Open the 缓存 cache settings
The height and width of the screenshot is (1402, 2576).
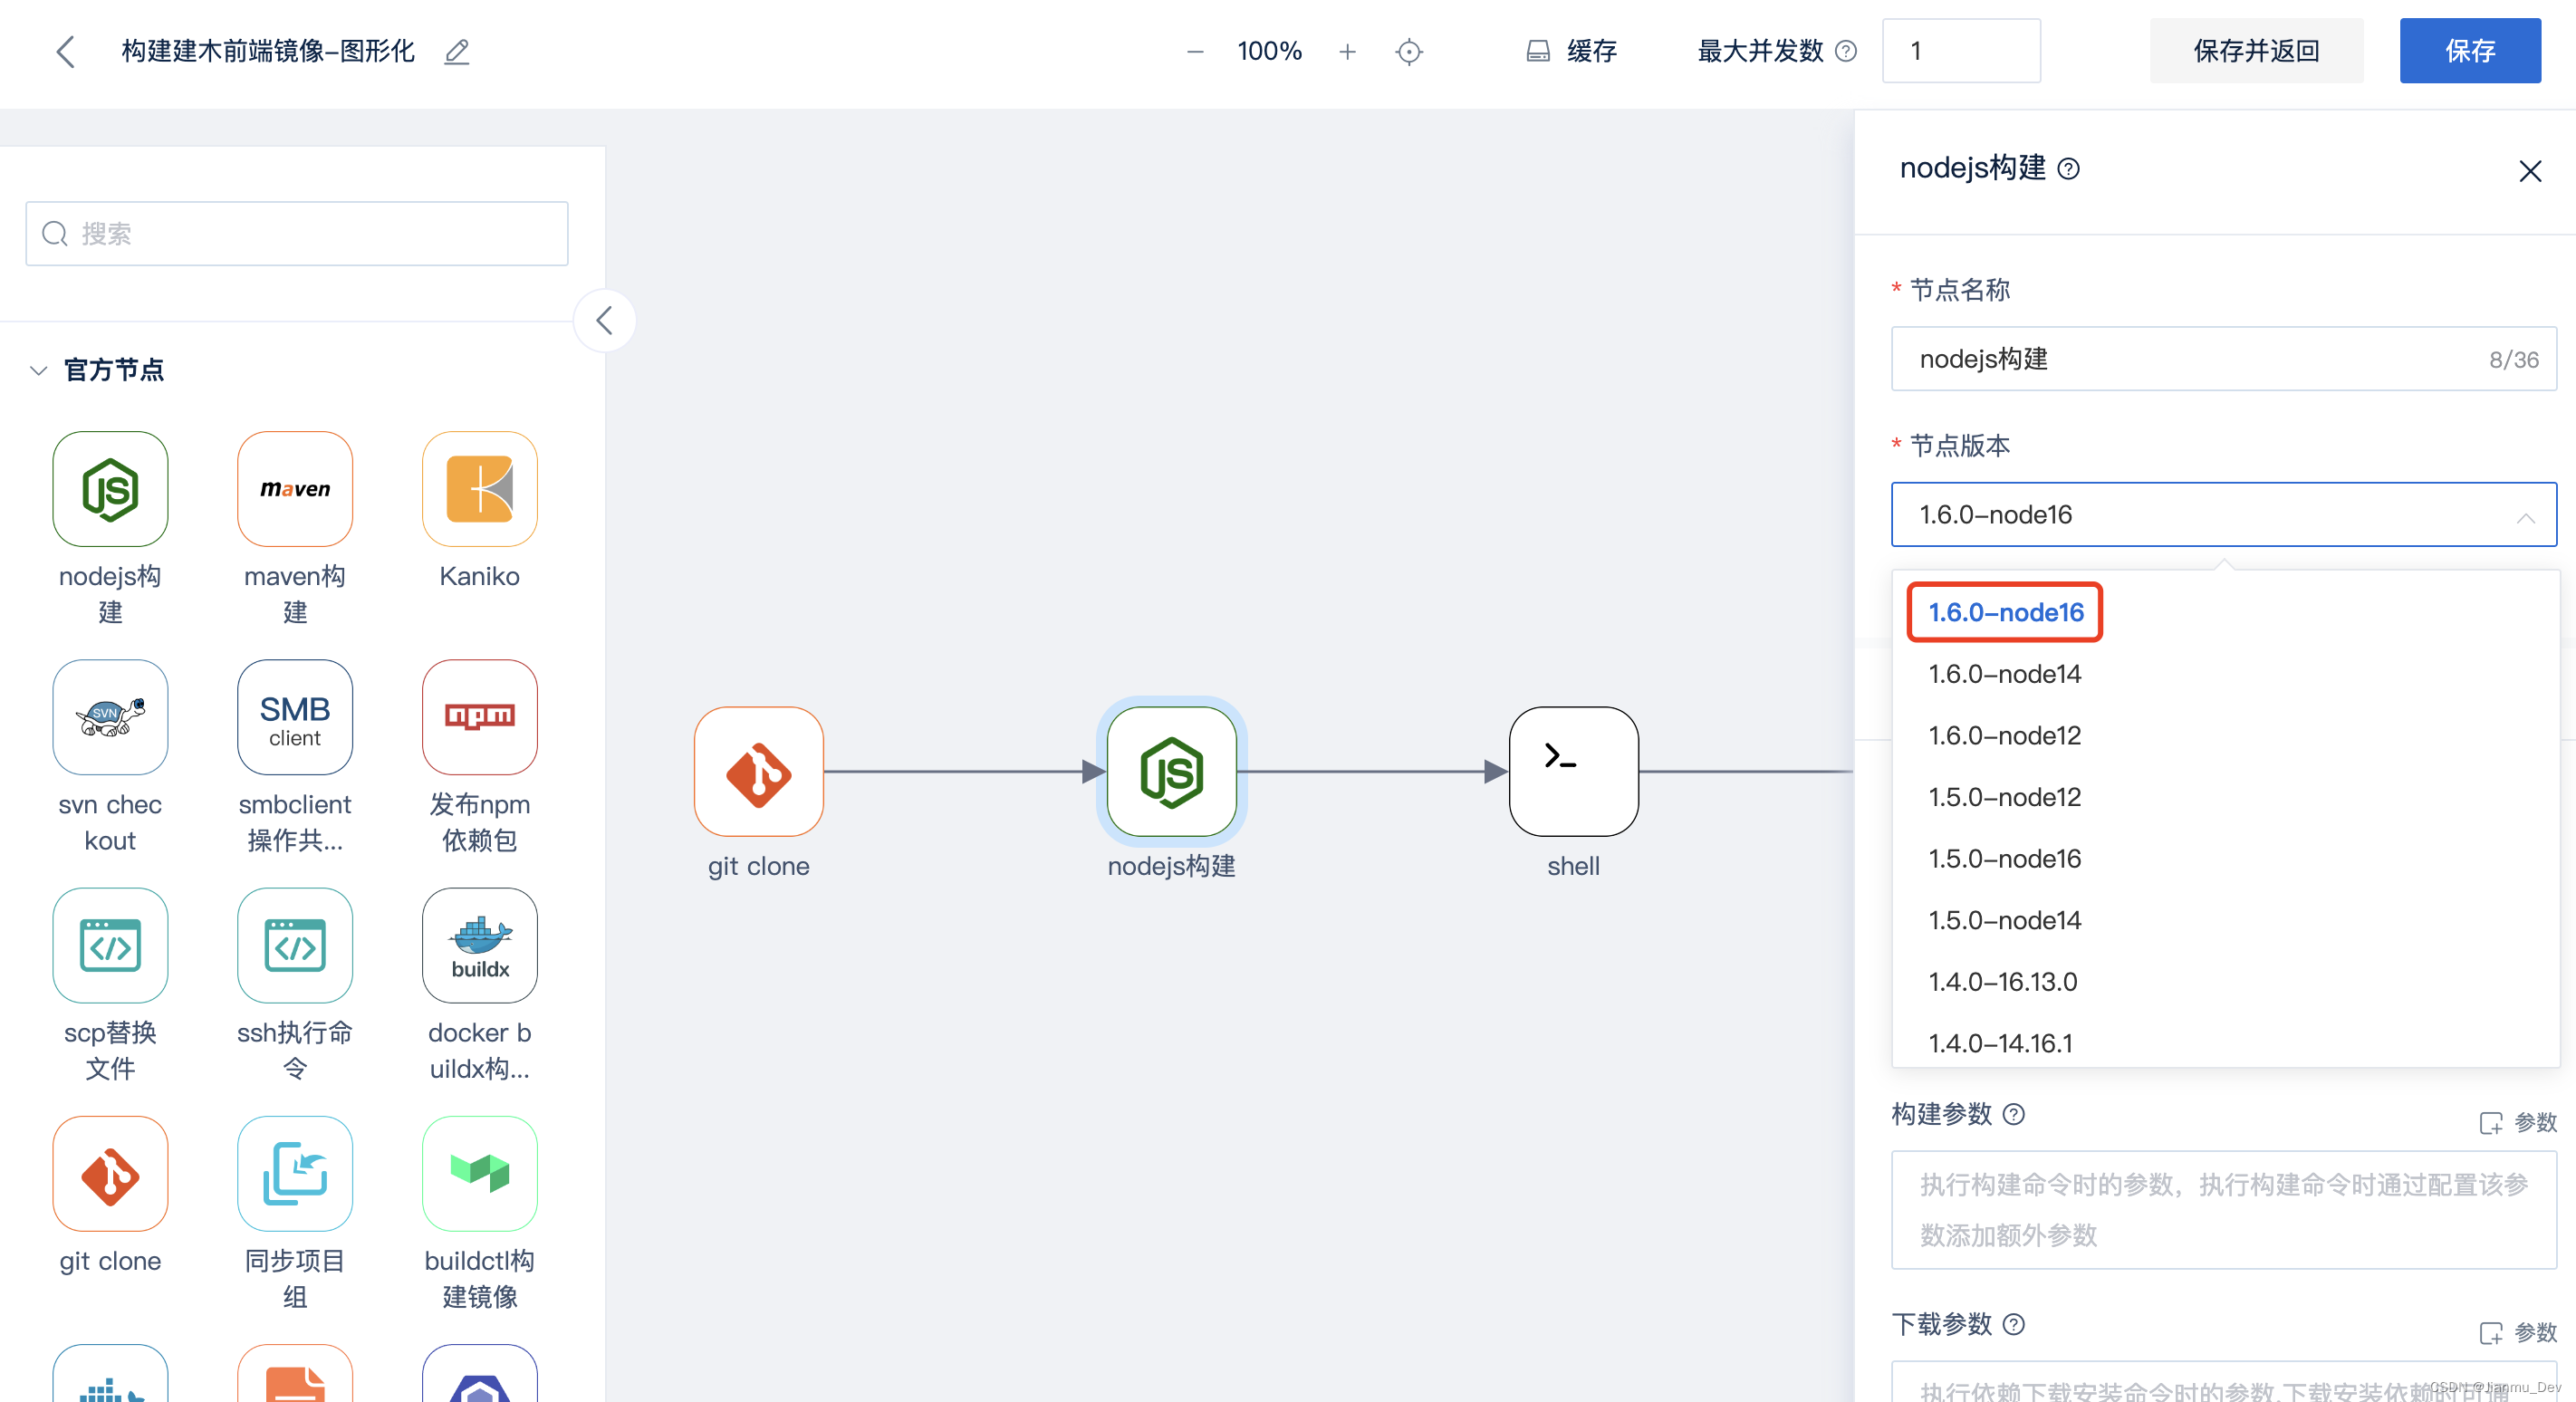pyautogui.click(x=1571, y=51)
